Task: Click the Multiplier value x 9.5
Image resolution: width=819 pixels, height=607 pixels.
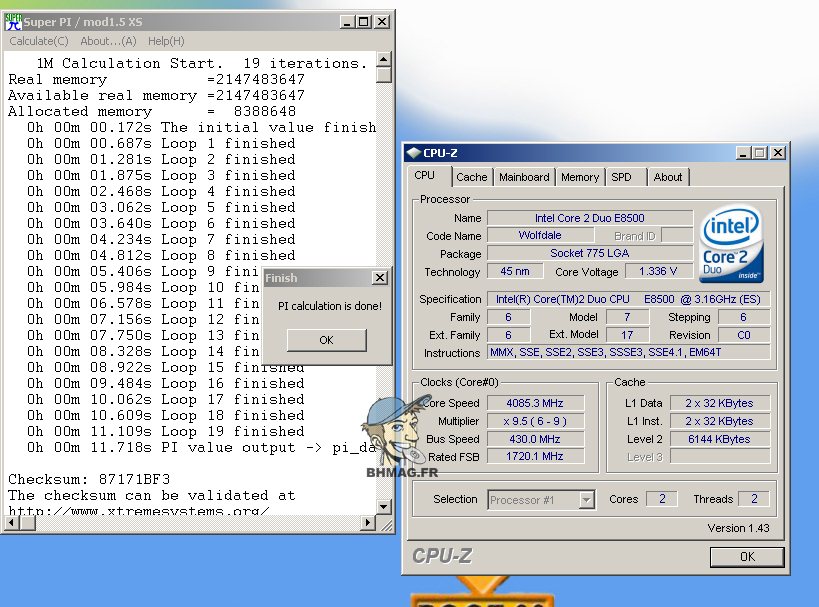Action: [x=535, y=421]
